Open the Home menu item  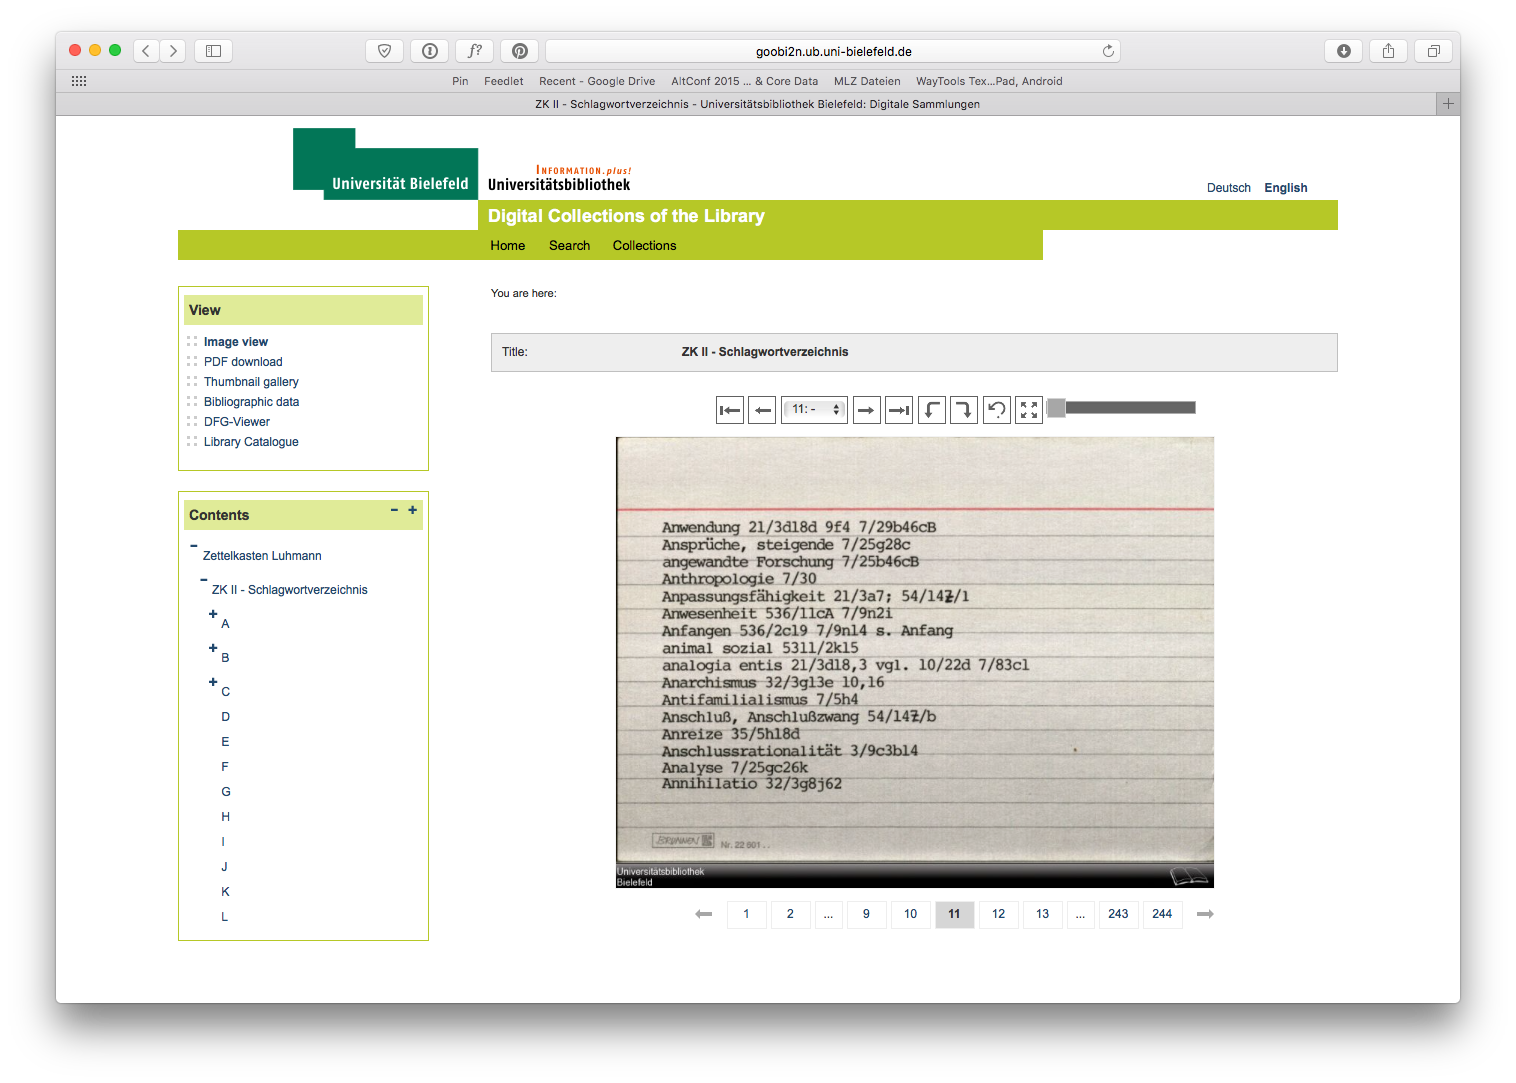508,246
